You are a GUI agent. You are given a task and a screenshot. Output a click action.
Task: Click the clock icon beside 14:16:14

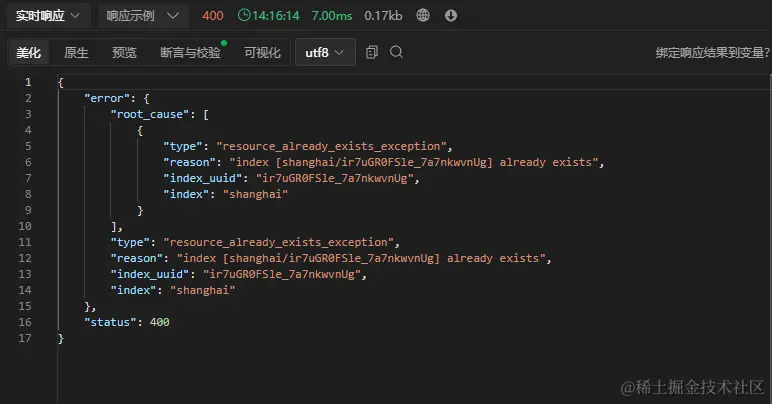click(x=244, y=15)
